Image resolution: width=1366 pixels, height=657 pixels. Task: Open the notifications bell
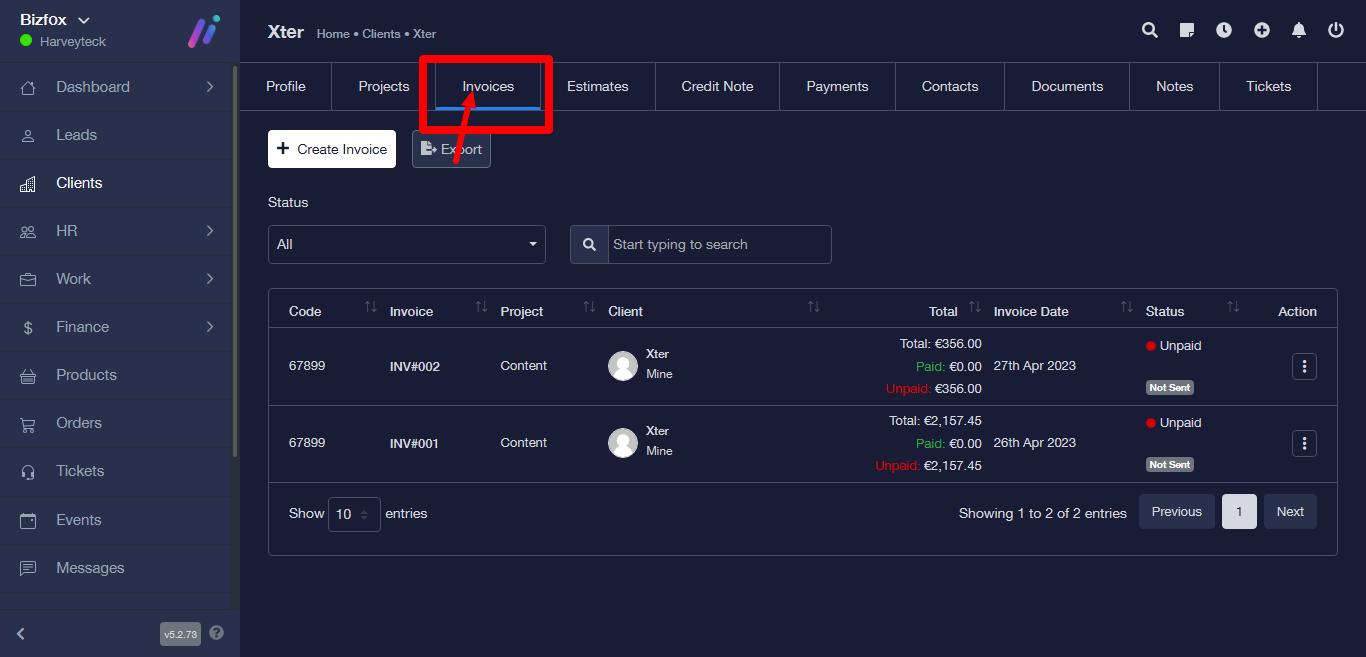1299,30
